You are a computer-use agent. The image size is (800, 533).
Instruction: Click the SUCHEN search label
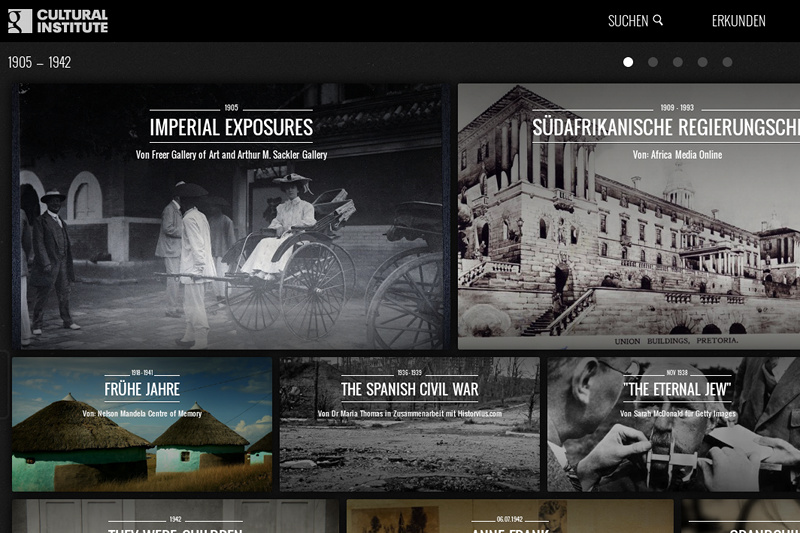coord(628,21)
